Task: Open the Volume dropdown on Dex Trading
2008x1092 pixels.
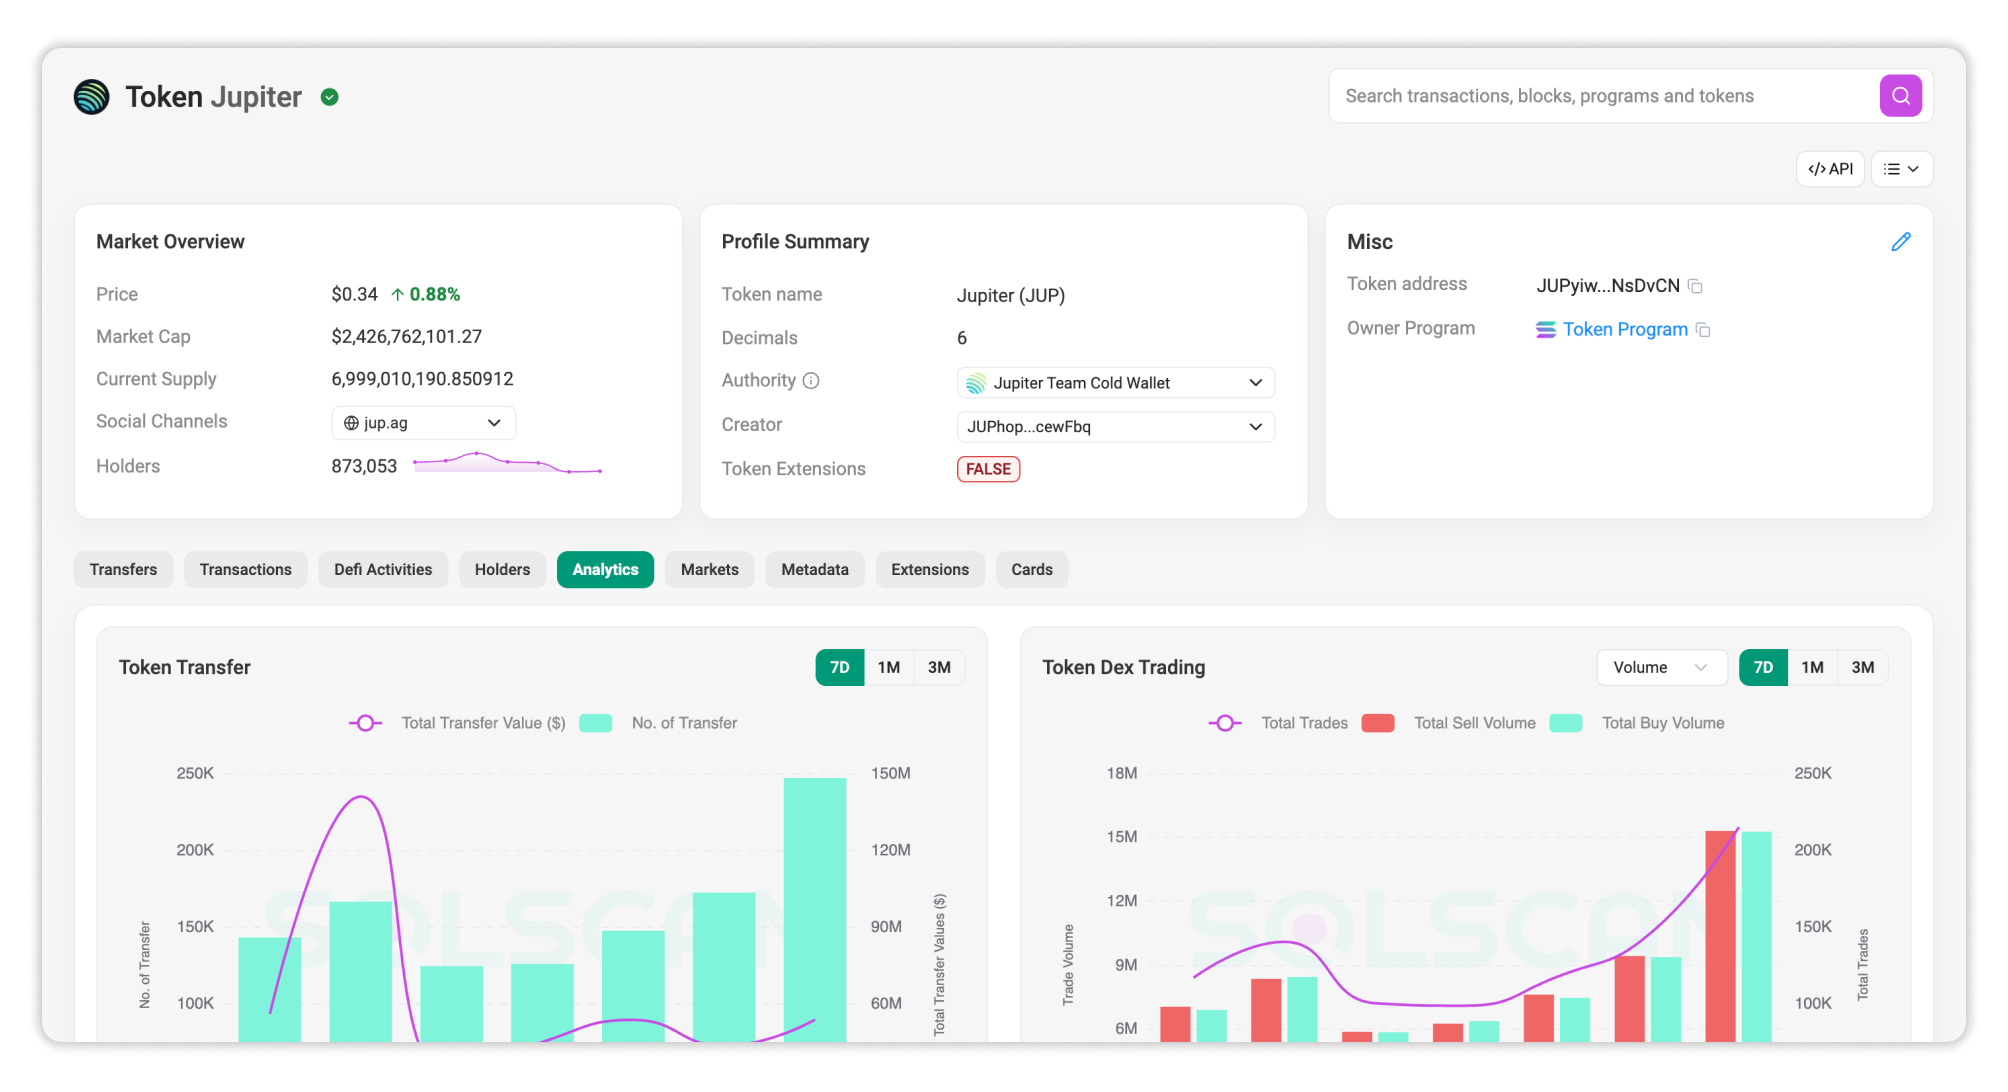Action: click(x=1660, y=667)
